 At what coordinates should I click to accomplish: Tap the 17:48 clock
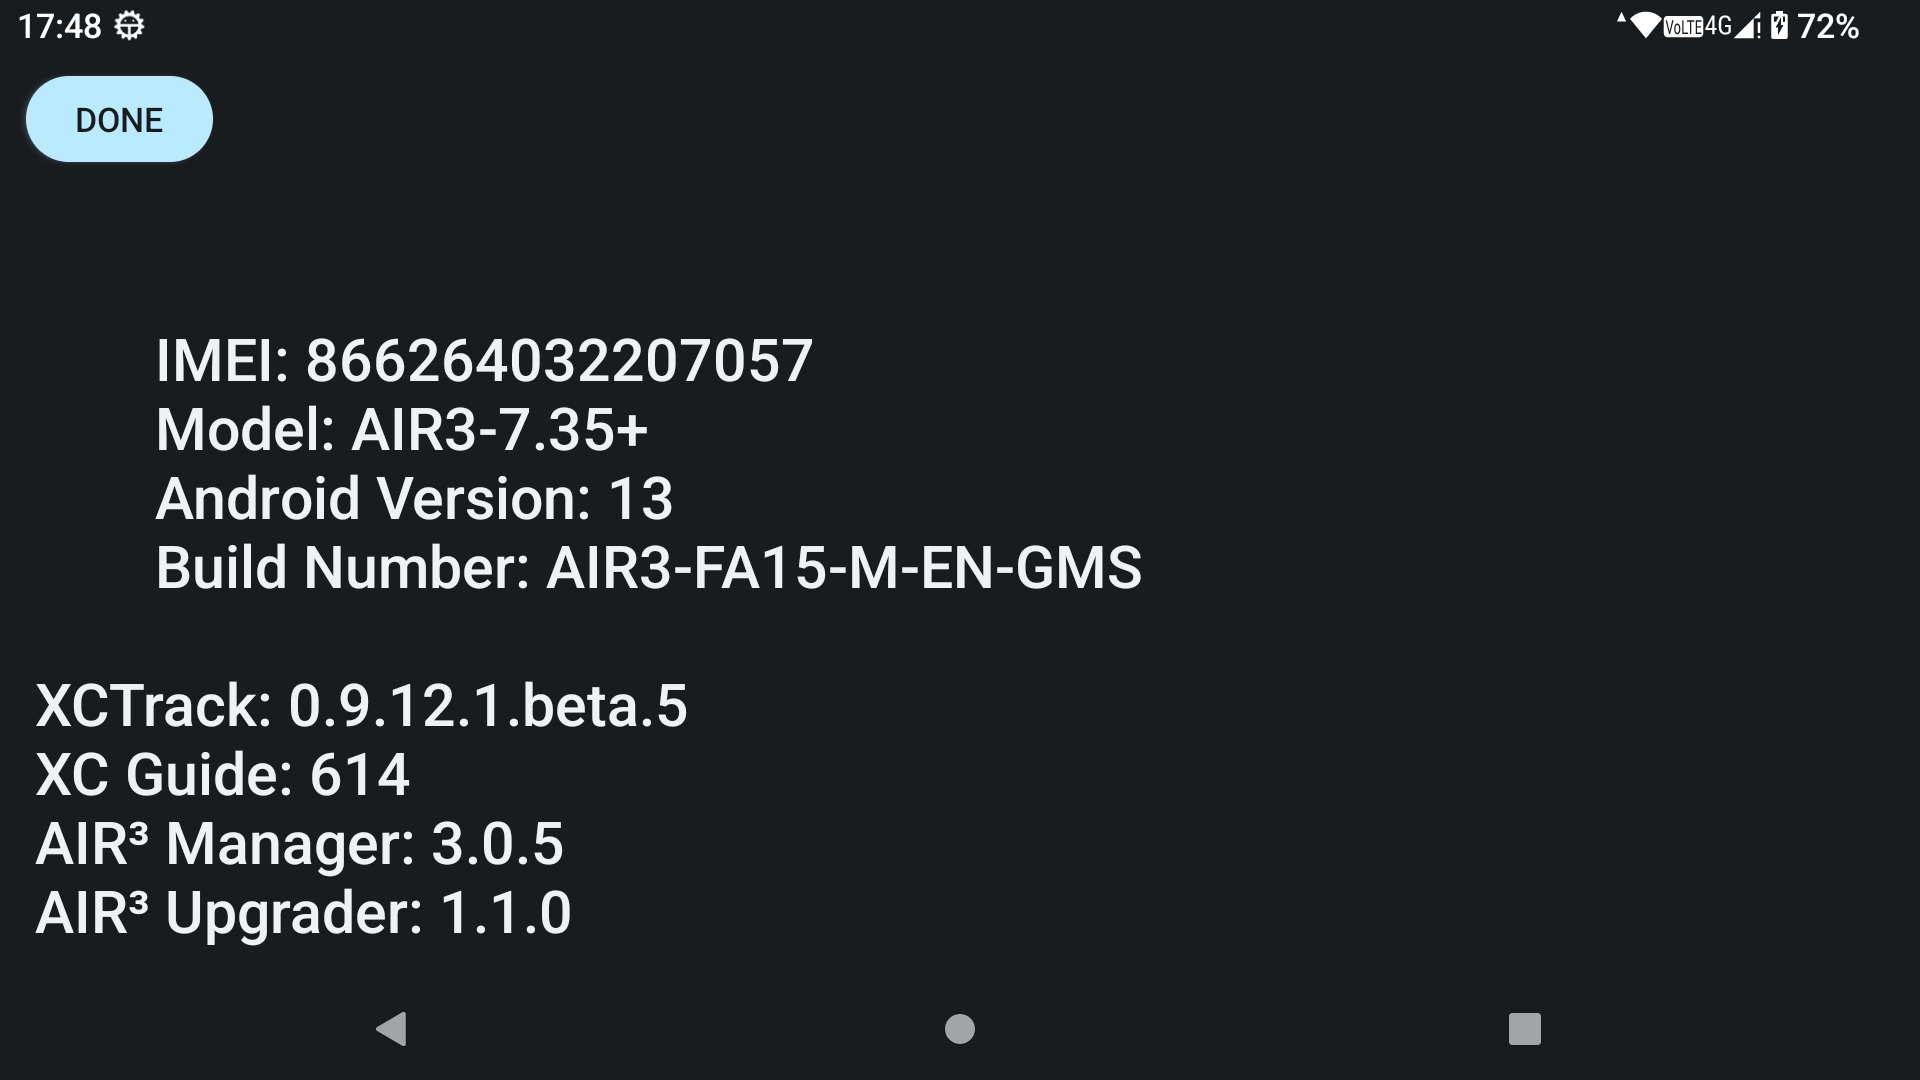point(60,26)
